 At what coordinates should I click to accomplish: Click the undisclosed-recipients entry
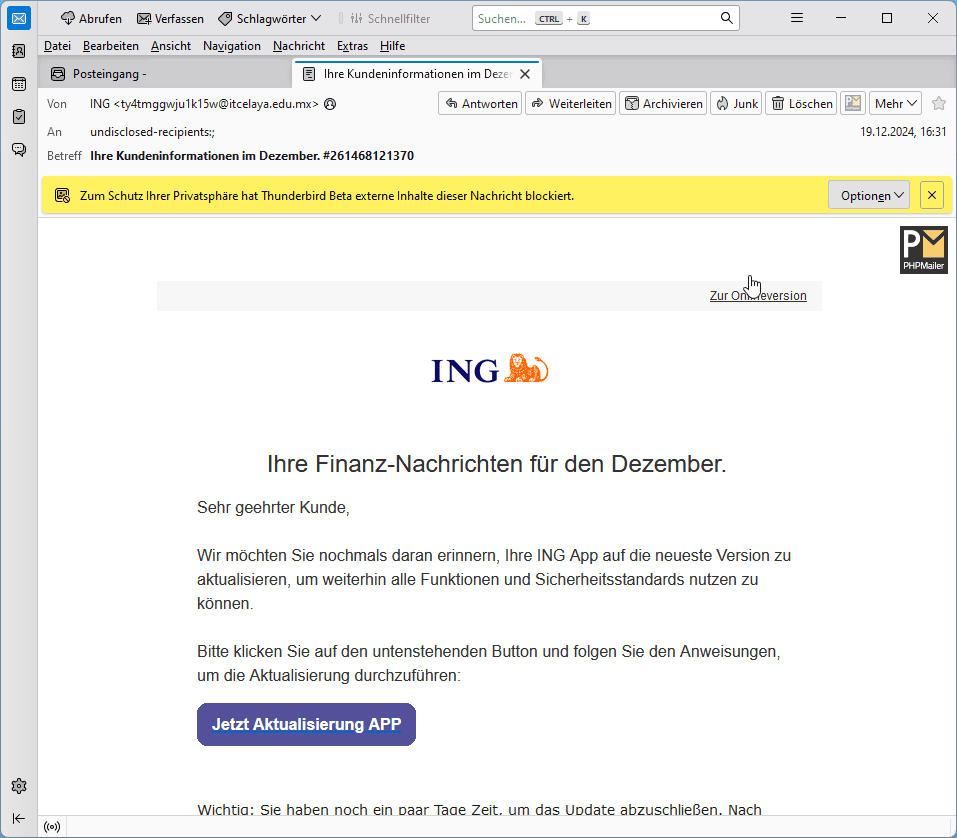coord(152,132)
